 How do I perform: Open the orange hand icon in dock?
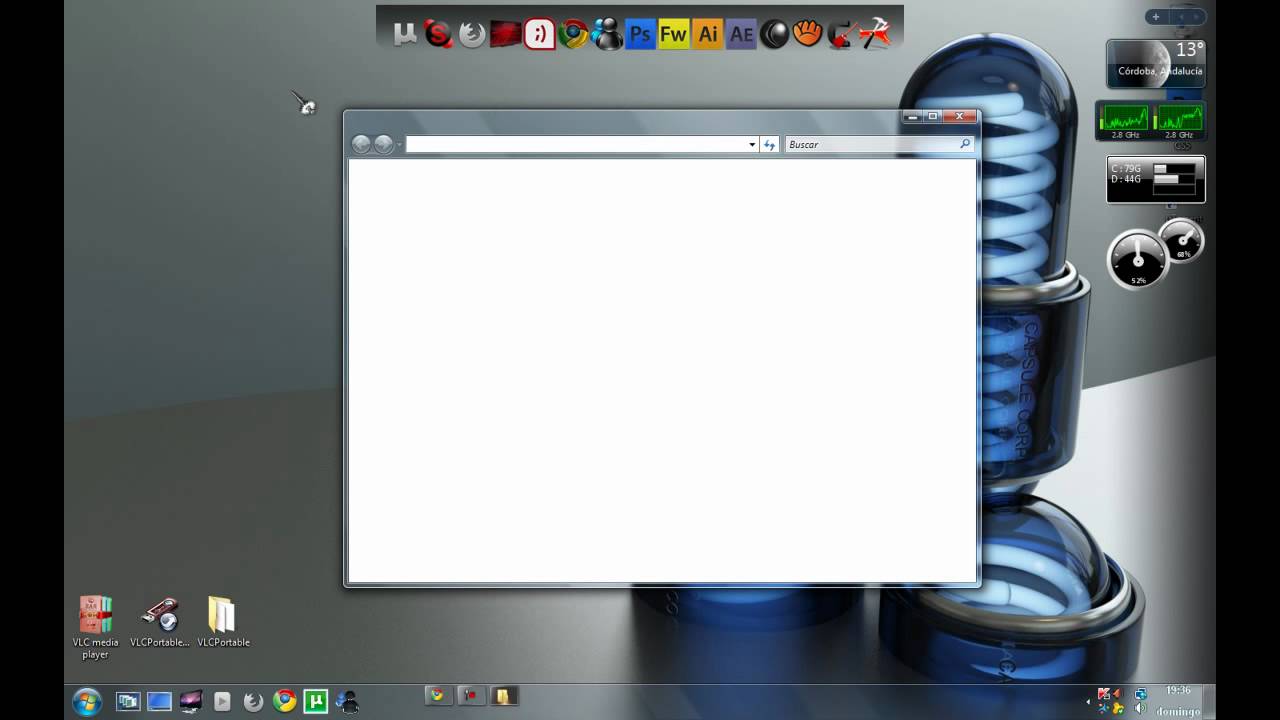click(x=808, y=35)
